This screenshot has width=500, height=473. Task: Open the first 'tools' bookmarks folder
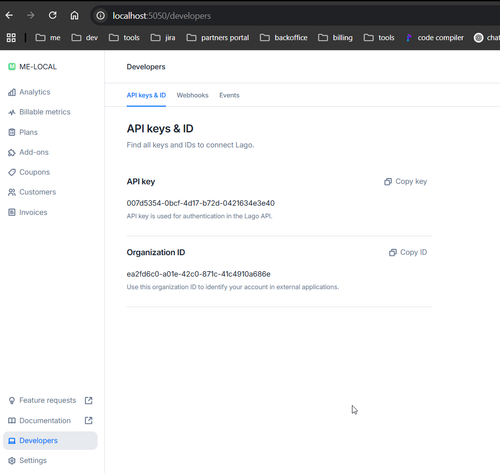coord(124,38)
